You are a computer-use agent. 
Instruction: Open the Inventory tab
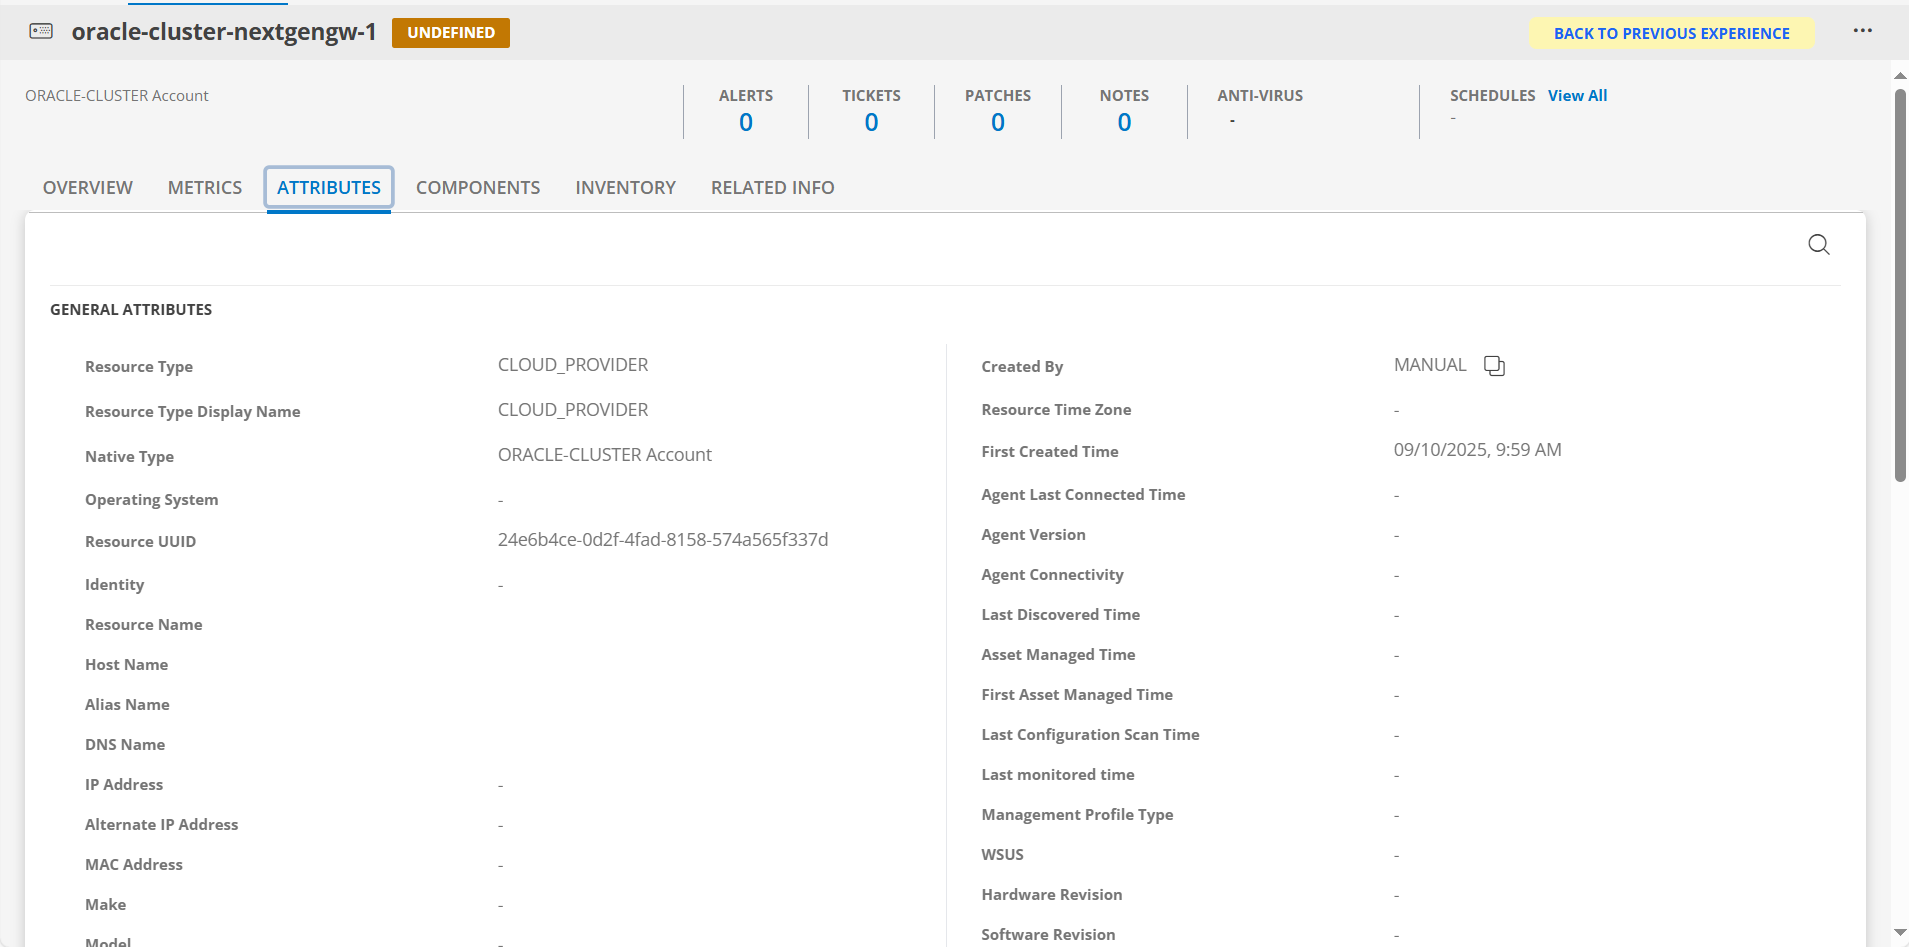coord(626,188)
